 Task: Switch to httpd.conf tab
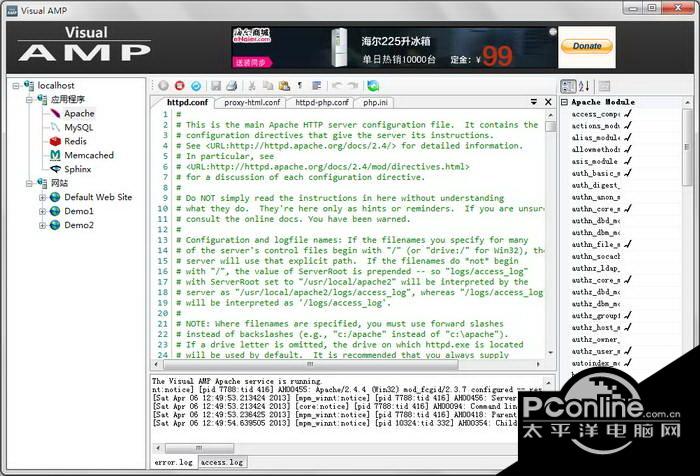(187, 102)
